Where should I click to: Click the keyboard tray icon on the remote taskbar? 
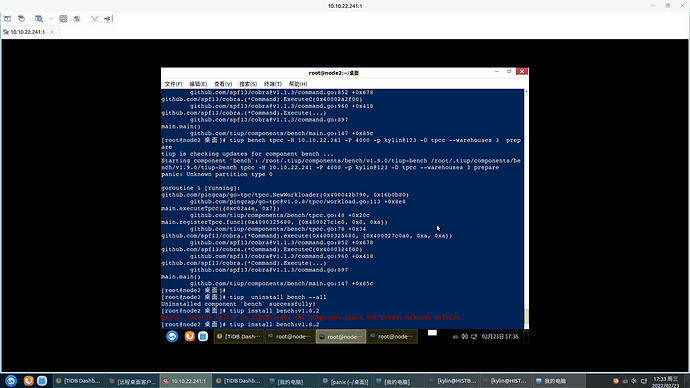coord(455,337)
